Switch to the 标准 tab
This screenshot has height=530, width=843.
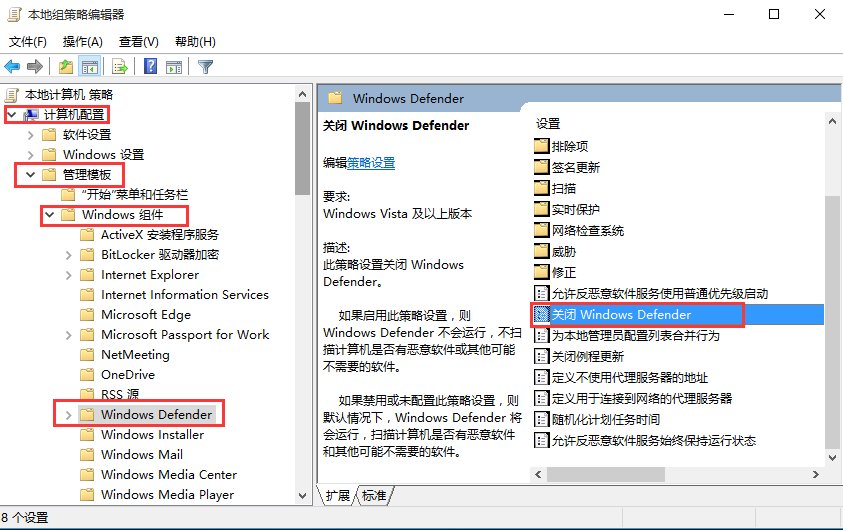click(374, 496)
